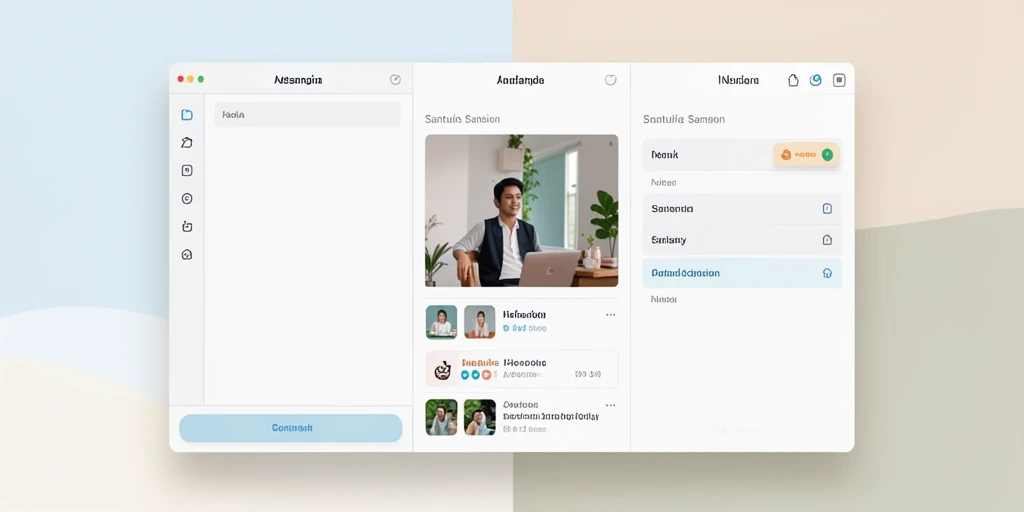Select the circled C icon in the sidebar

tap(187, 199)
